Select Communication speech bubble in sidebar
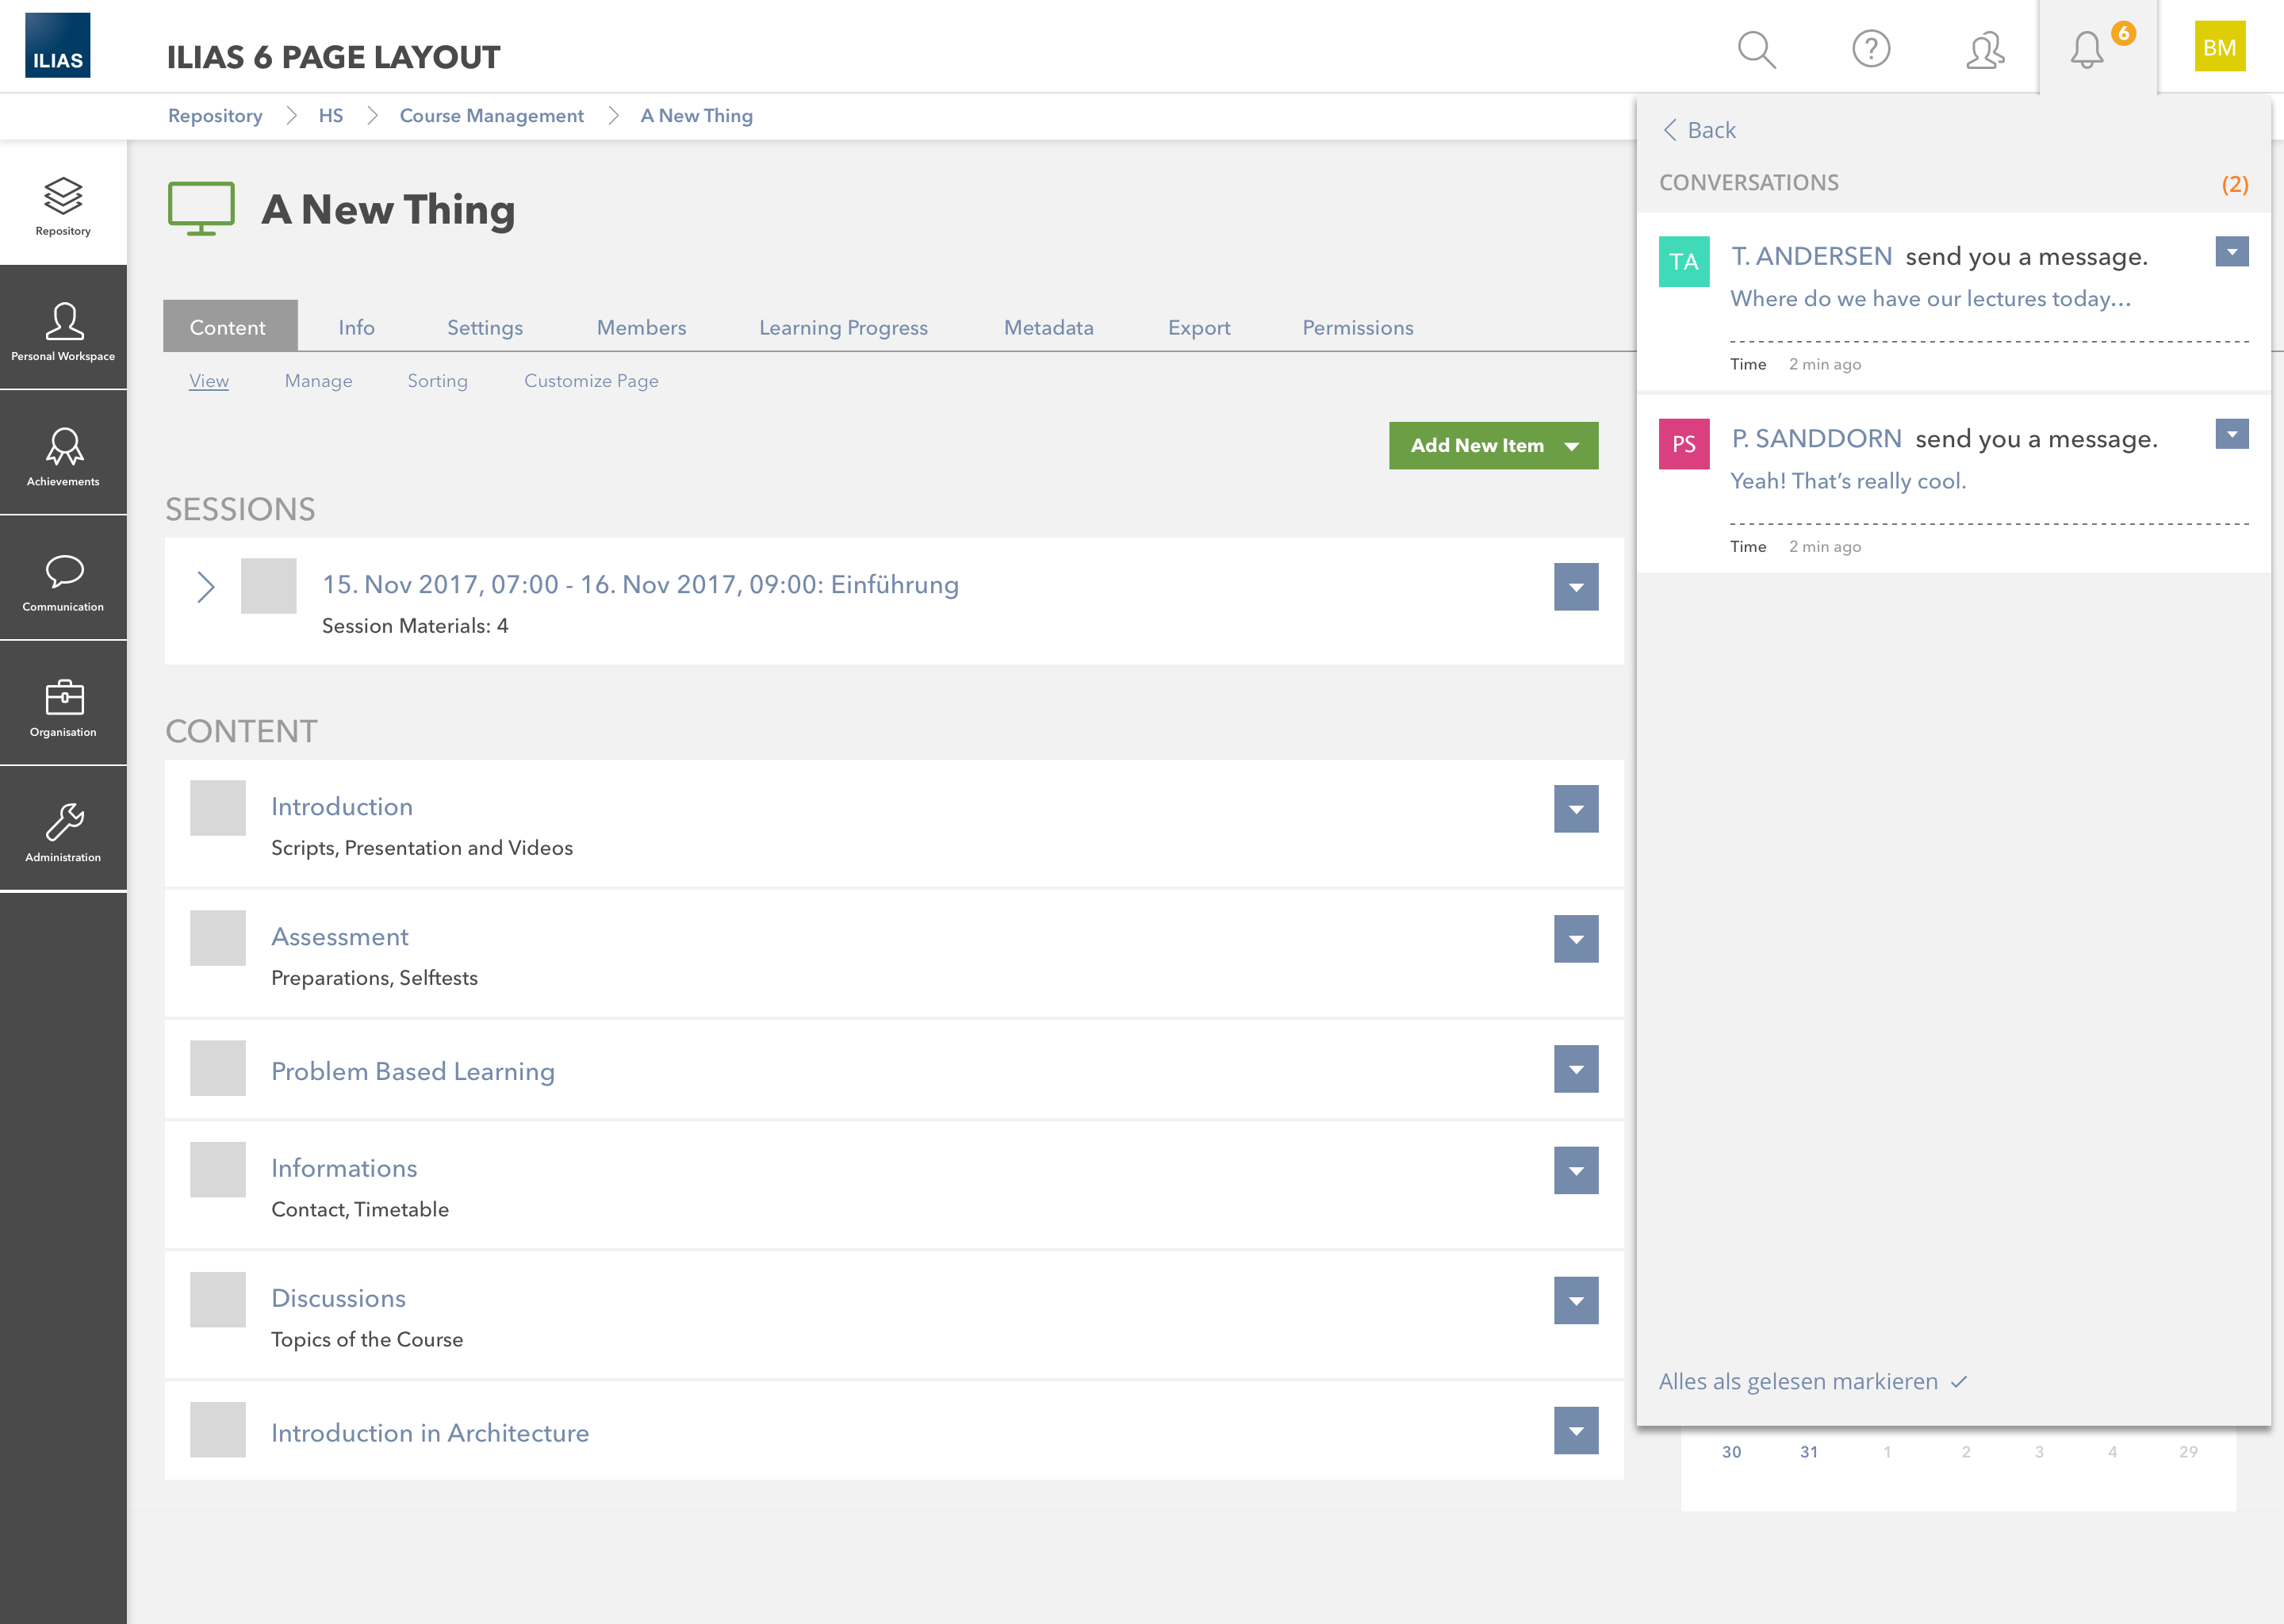The image size is (2284, 1624). [x=63, y=580]
